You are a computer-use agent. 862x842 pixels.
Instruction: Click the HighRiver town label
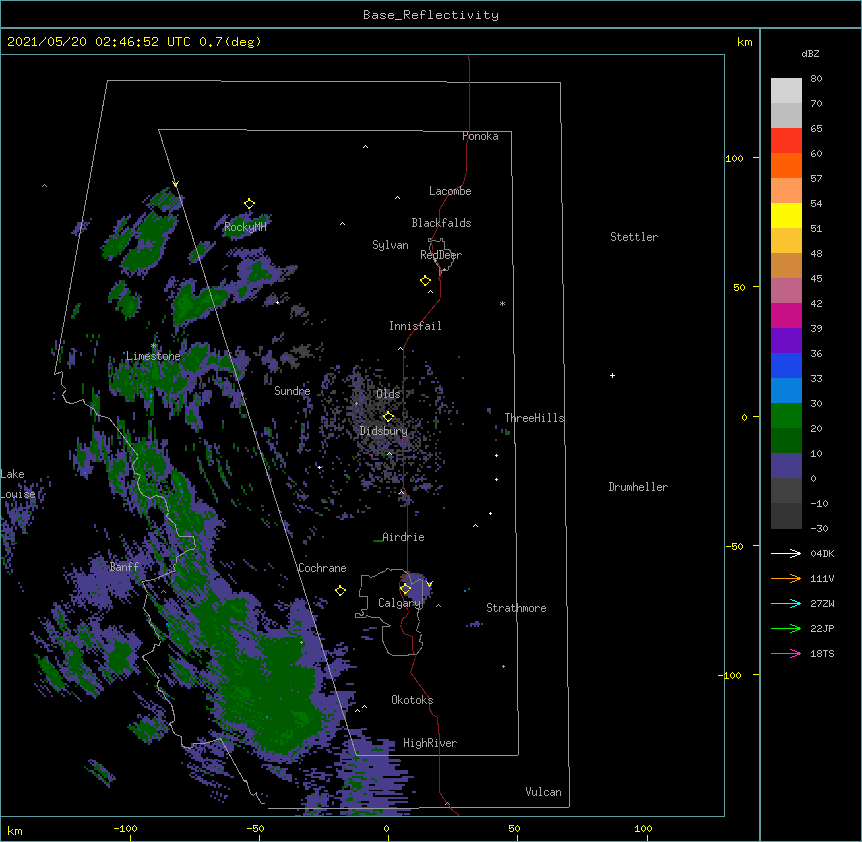pos(430,743)
